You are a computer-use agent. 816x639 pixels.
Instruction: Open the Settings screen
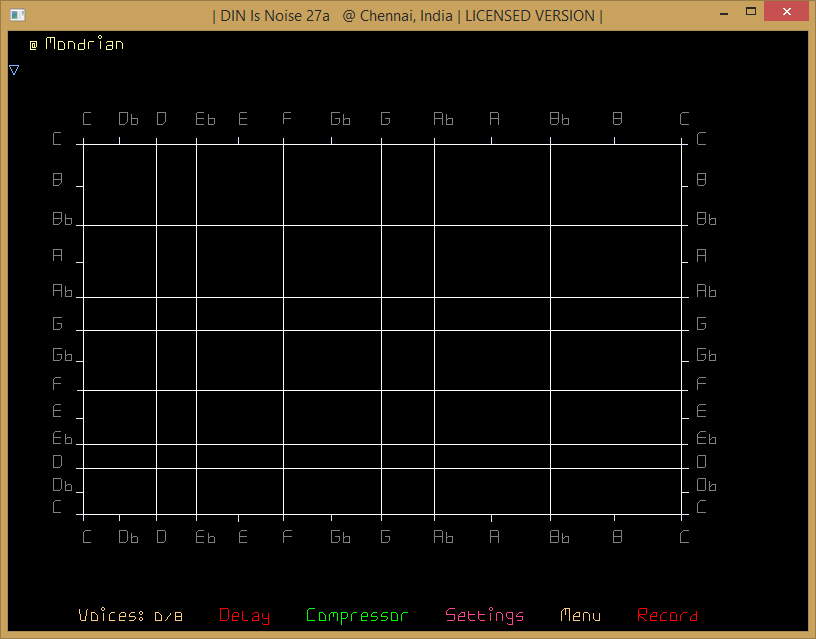click(x=484, y=616)
